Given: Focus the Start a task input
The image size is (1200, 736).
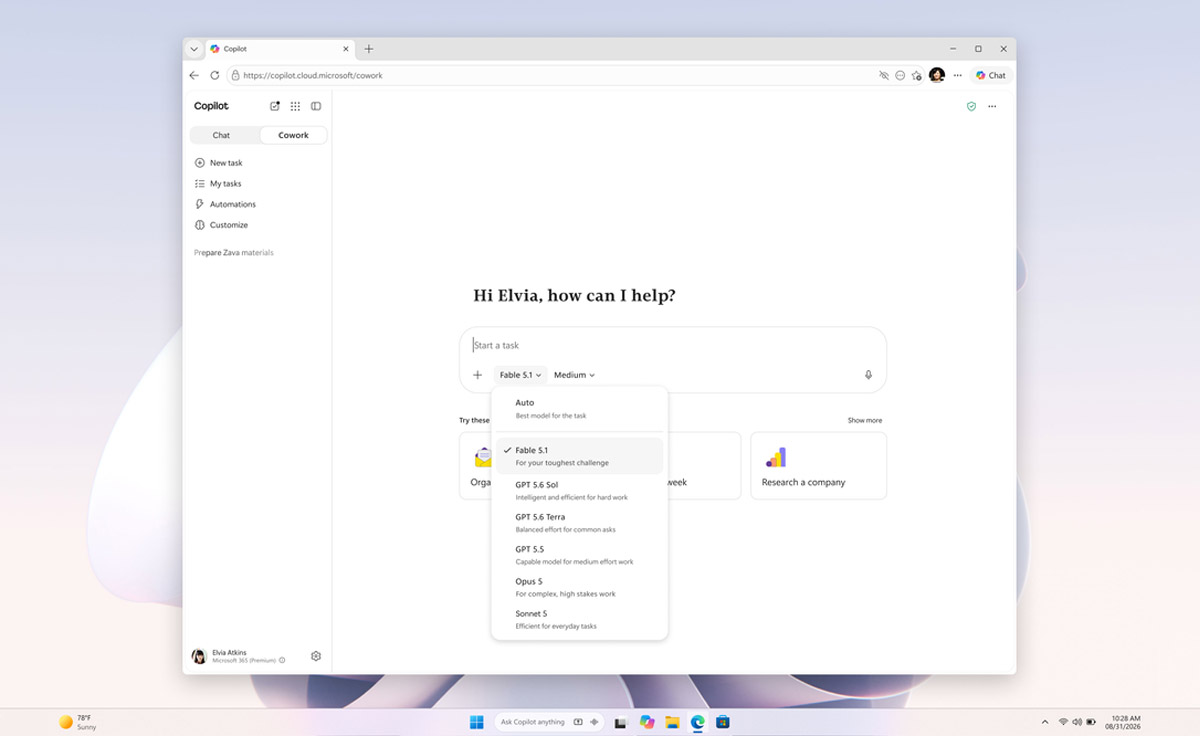Looking at the screenshot, I should click(672, 345).
